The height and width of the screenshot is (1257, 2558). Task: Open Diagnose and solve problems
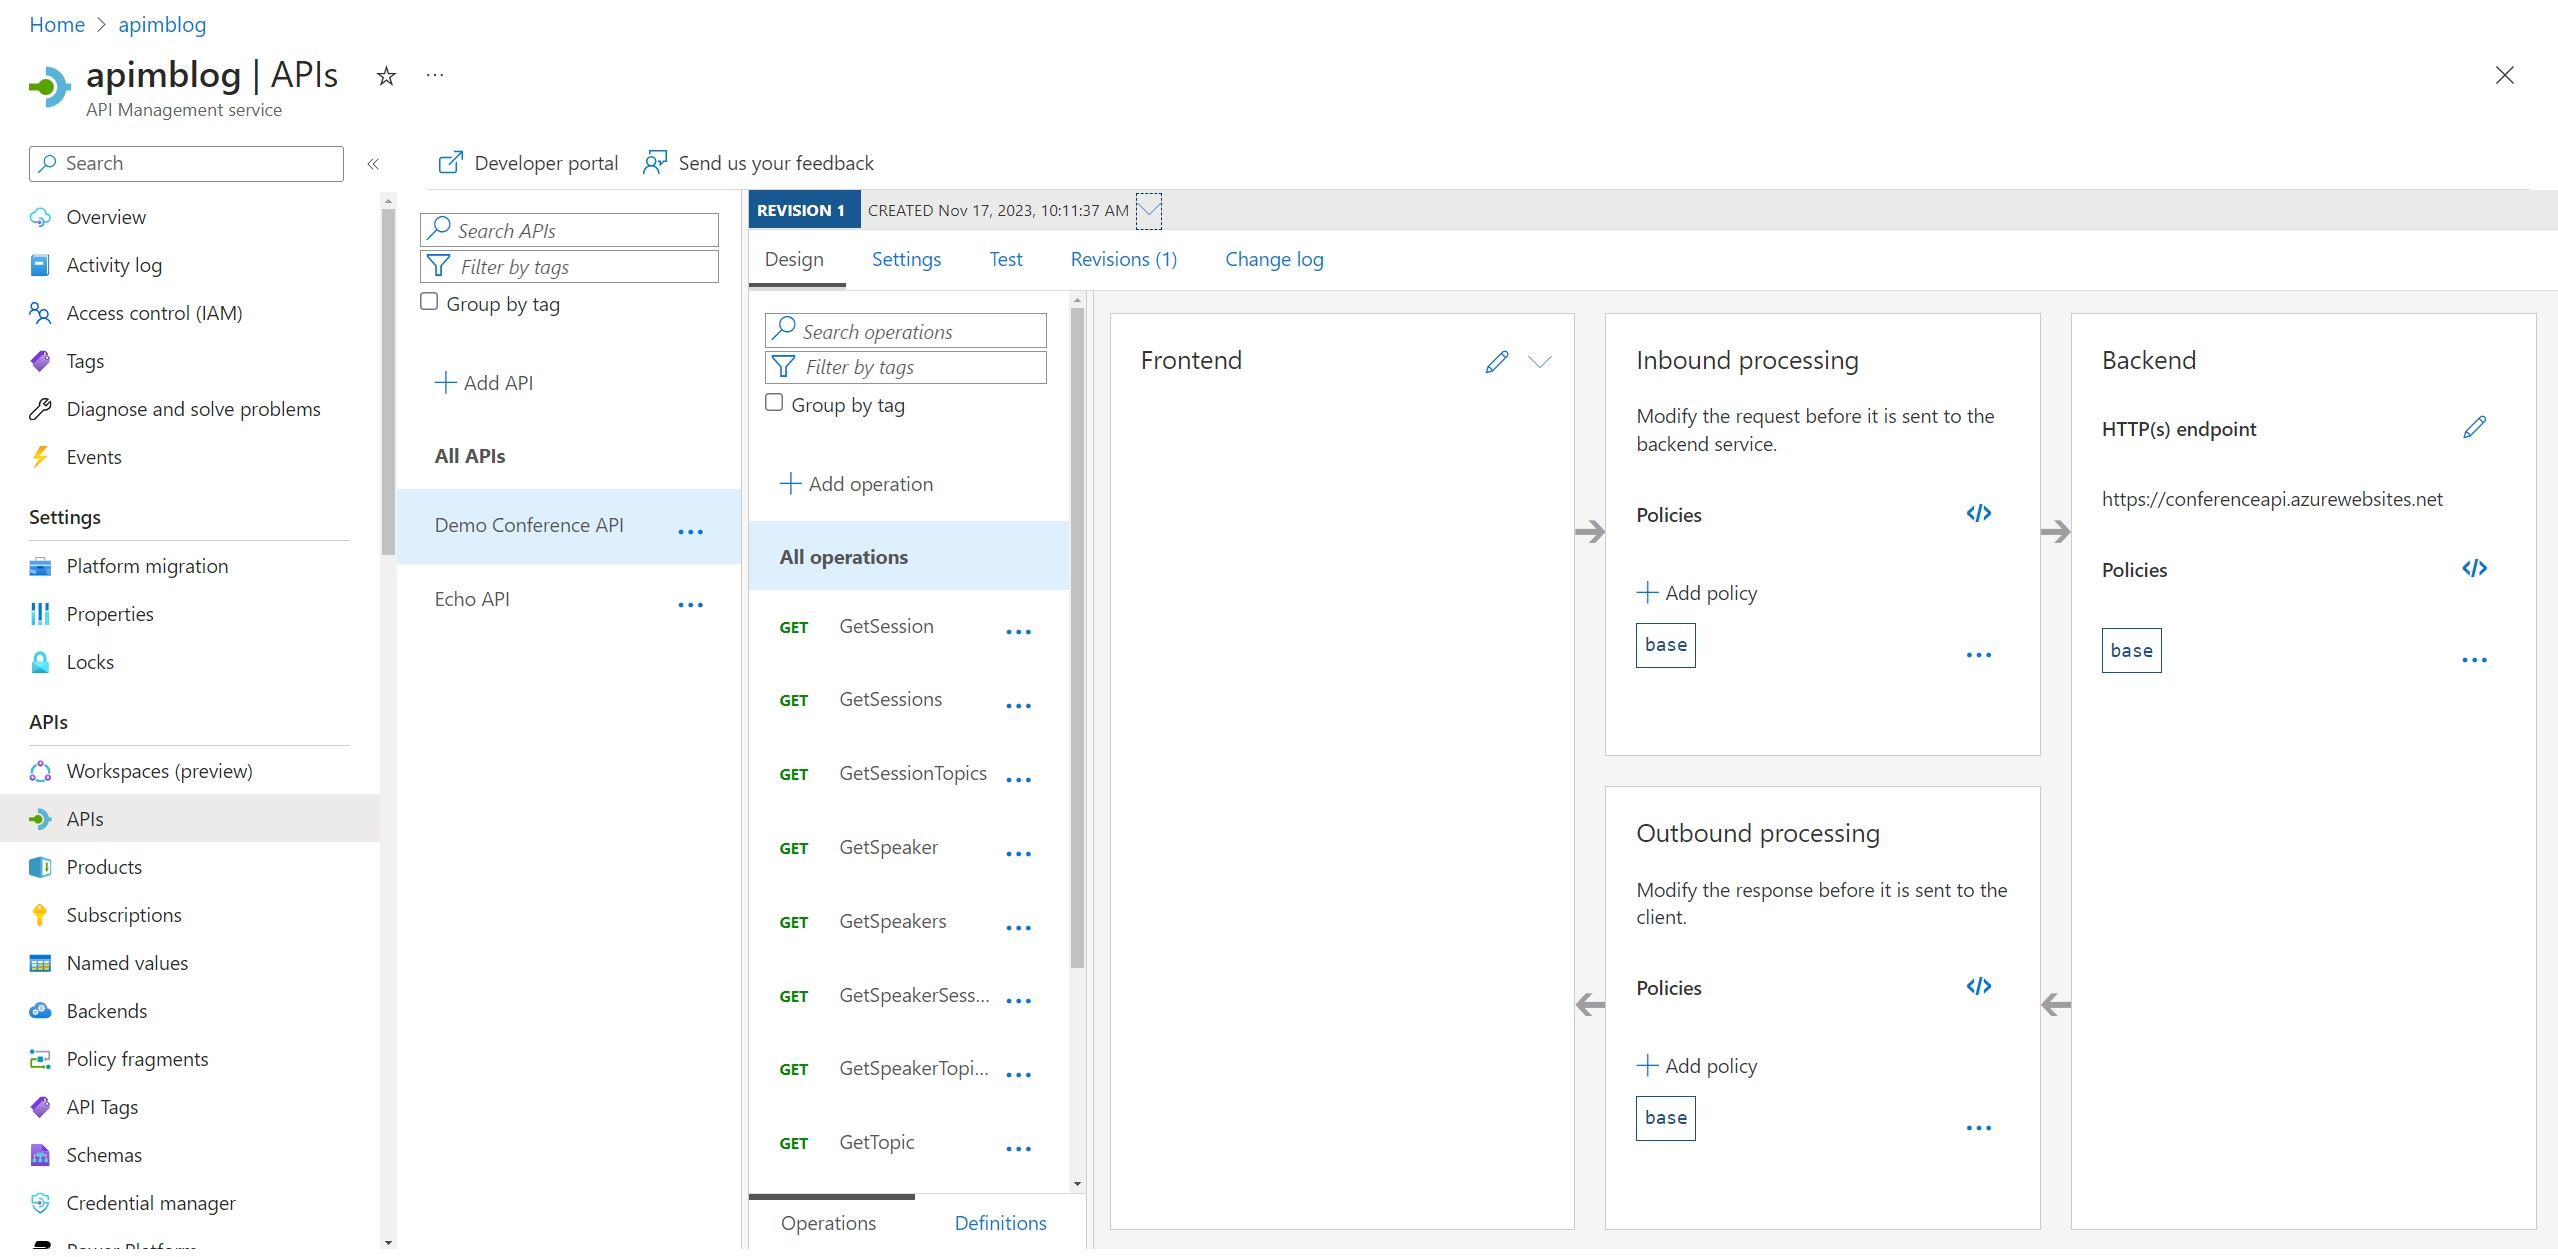(193, 408)
